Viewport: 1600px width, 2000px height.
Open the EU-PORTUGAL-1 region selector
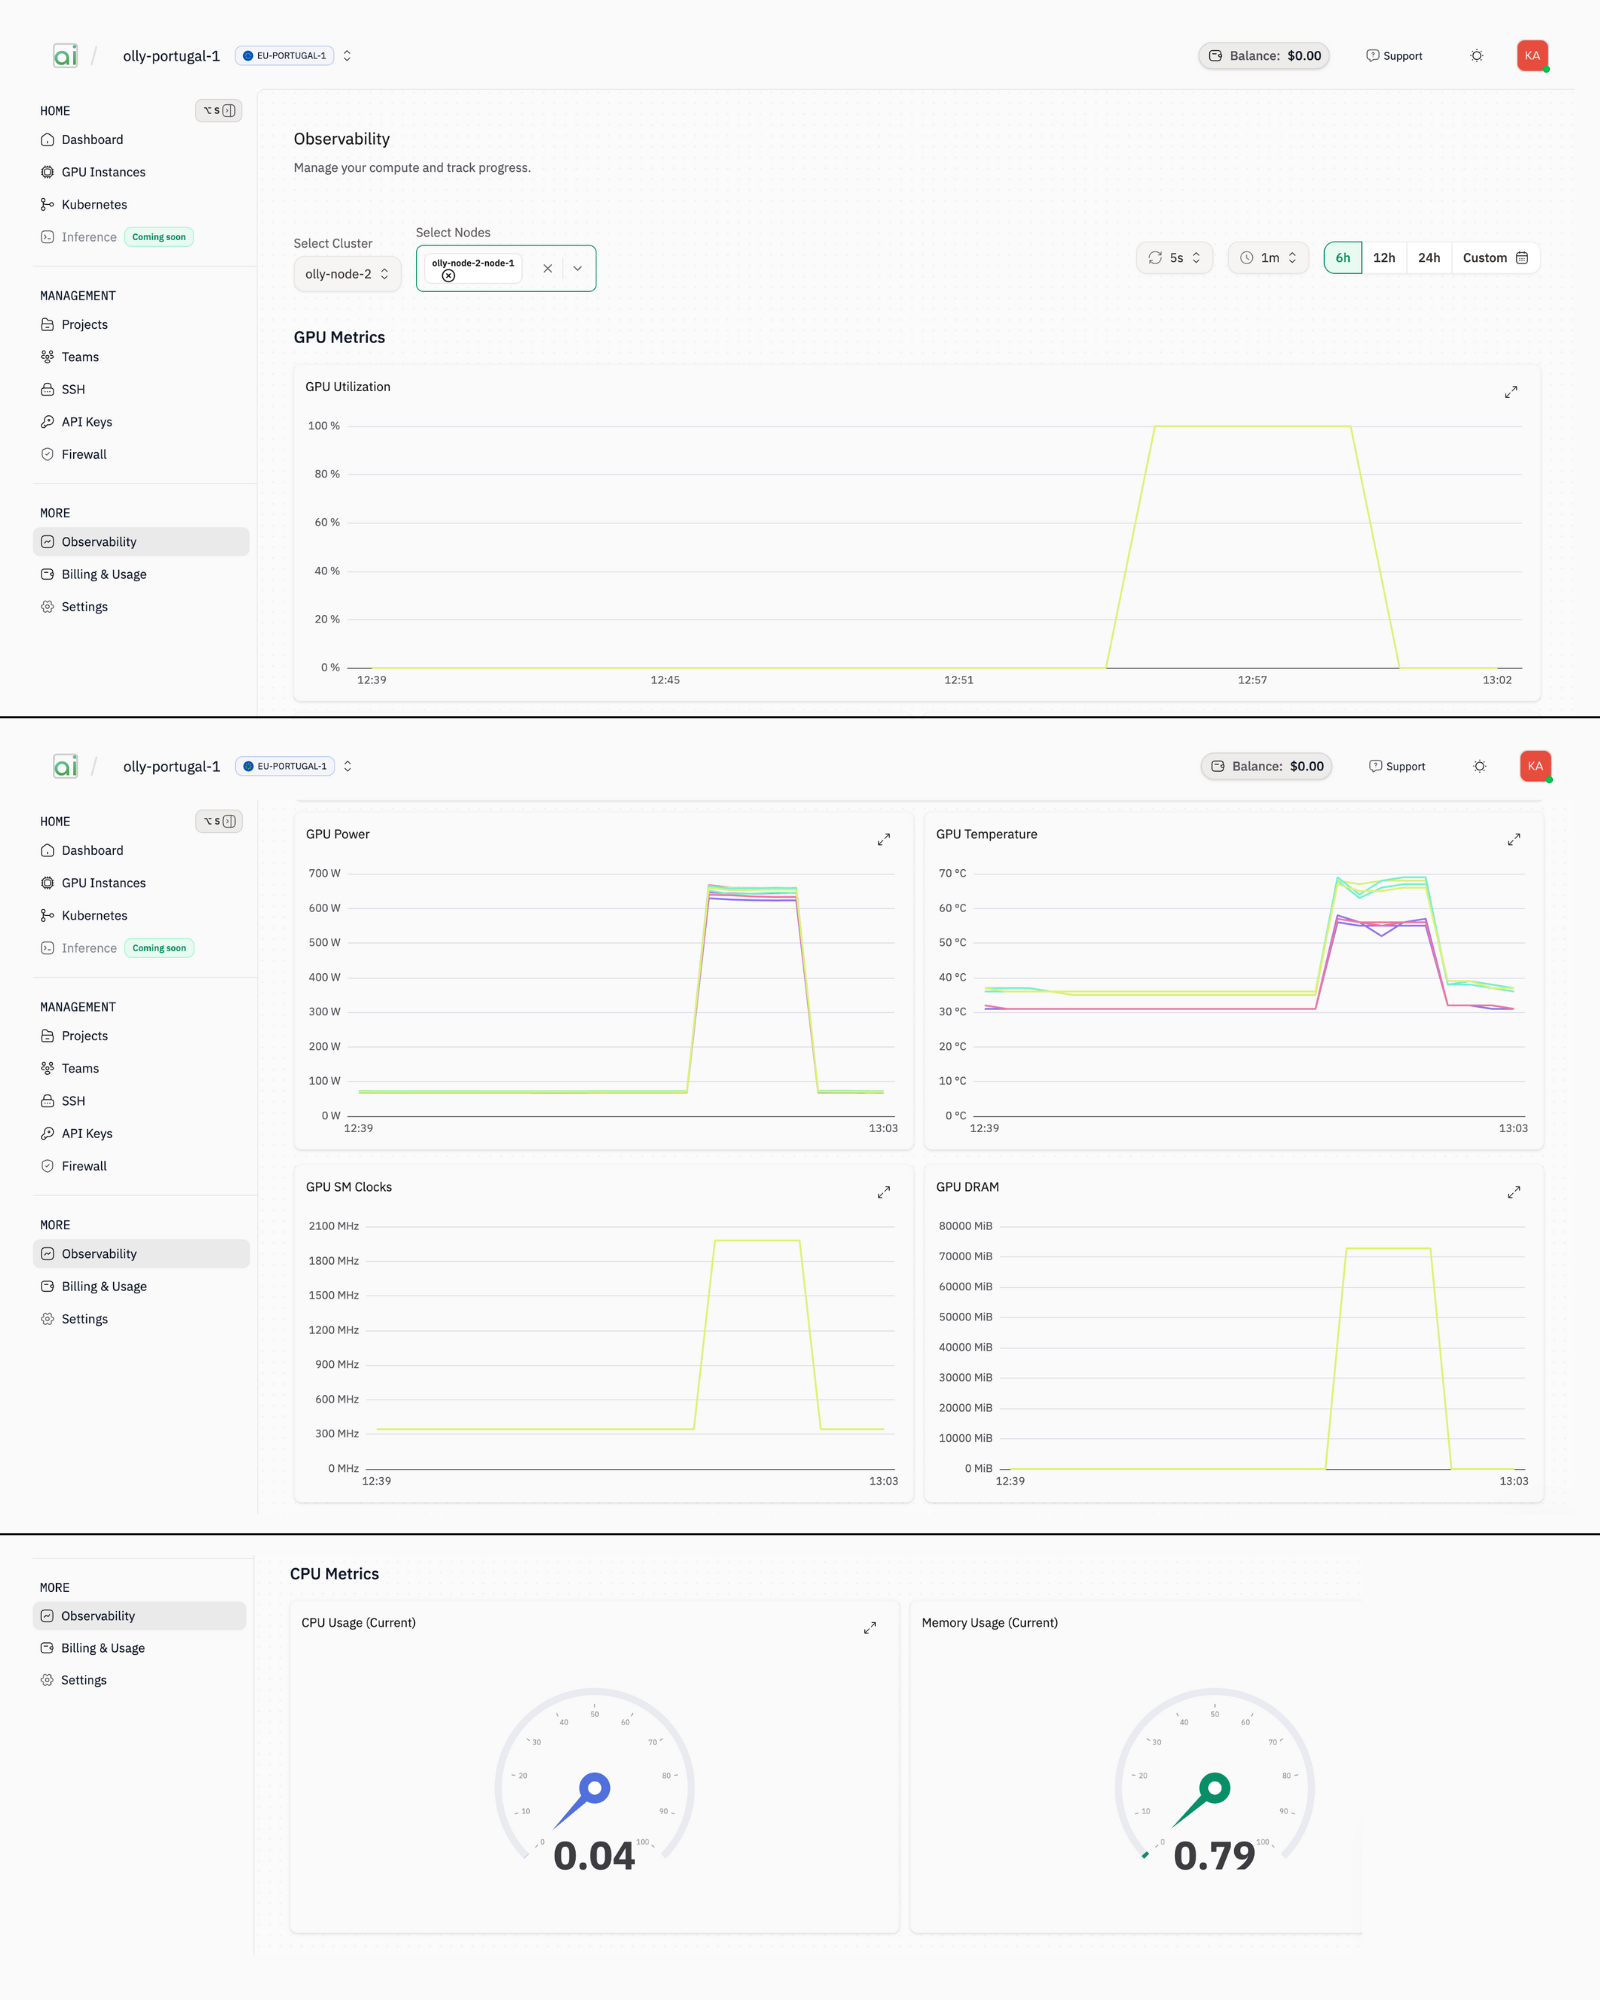(x=285, y=56)
